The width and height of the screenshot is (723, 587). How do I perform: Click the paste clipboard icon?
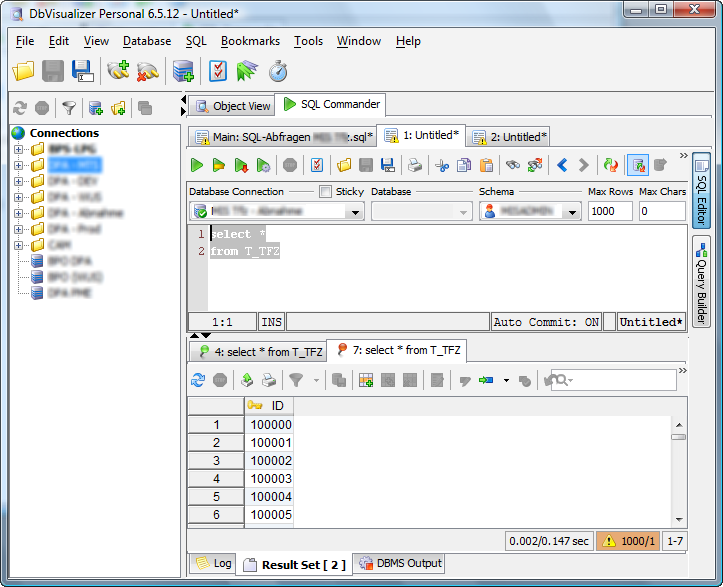click(486, 165)
